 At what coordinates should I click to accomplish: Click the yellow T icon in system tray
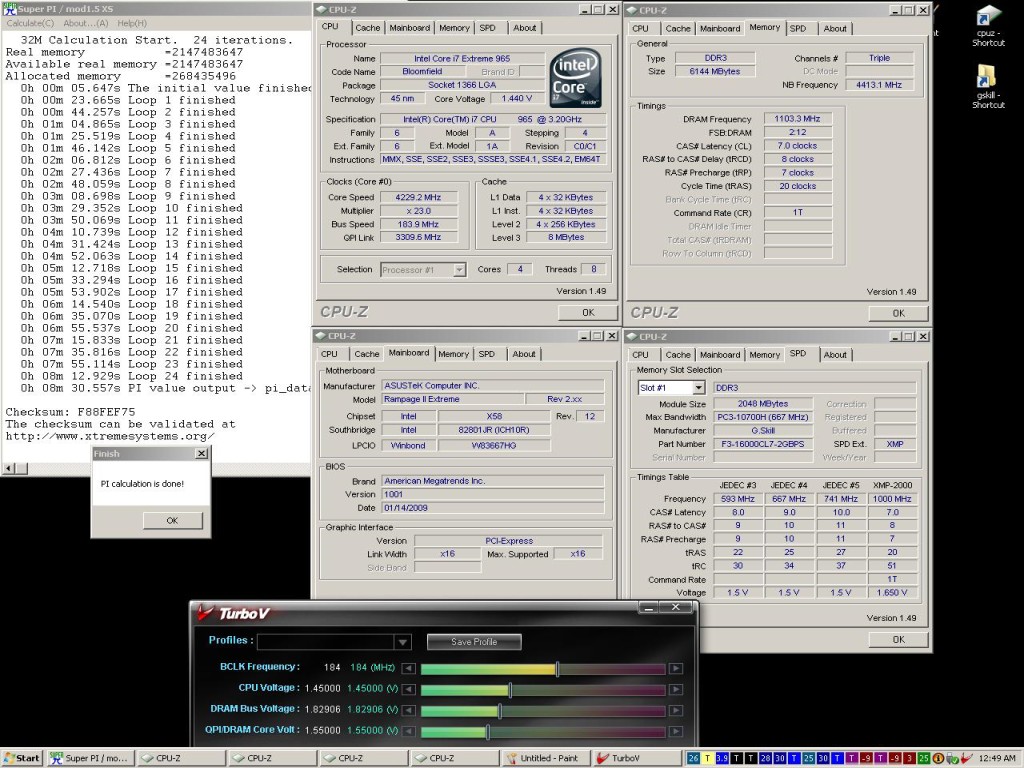707,758
